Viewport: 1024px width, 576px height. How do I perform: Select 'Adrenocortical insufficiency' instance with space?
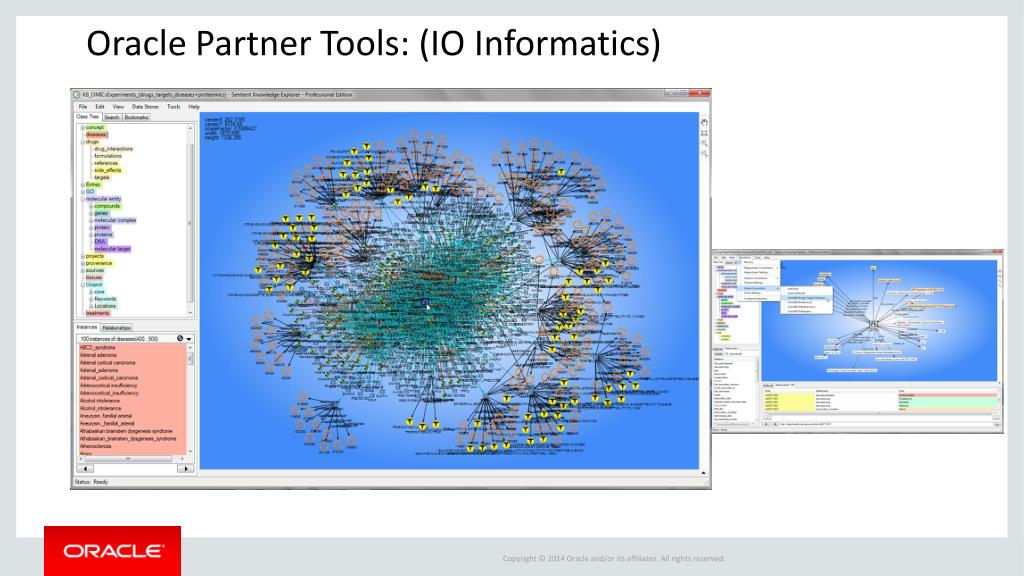109,386
